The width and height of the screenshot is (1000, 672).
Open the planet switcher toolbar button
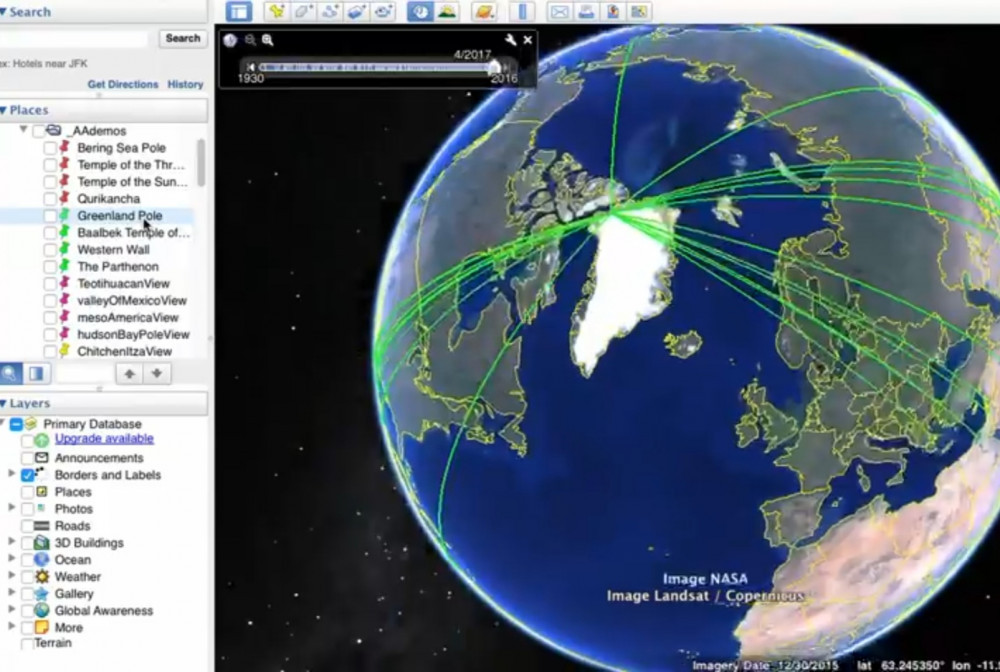pyautogui.click(x=485, y=11)
